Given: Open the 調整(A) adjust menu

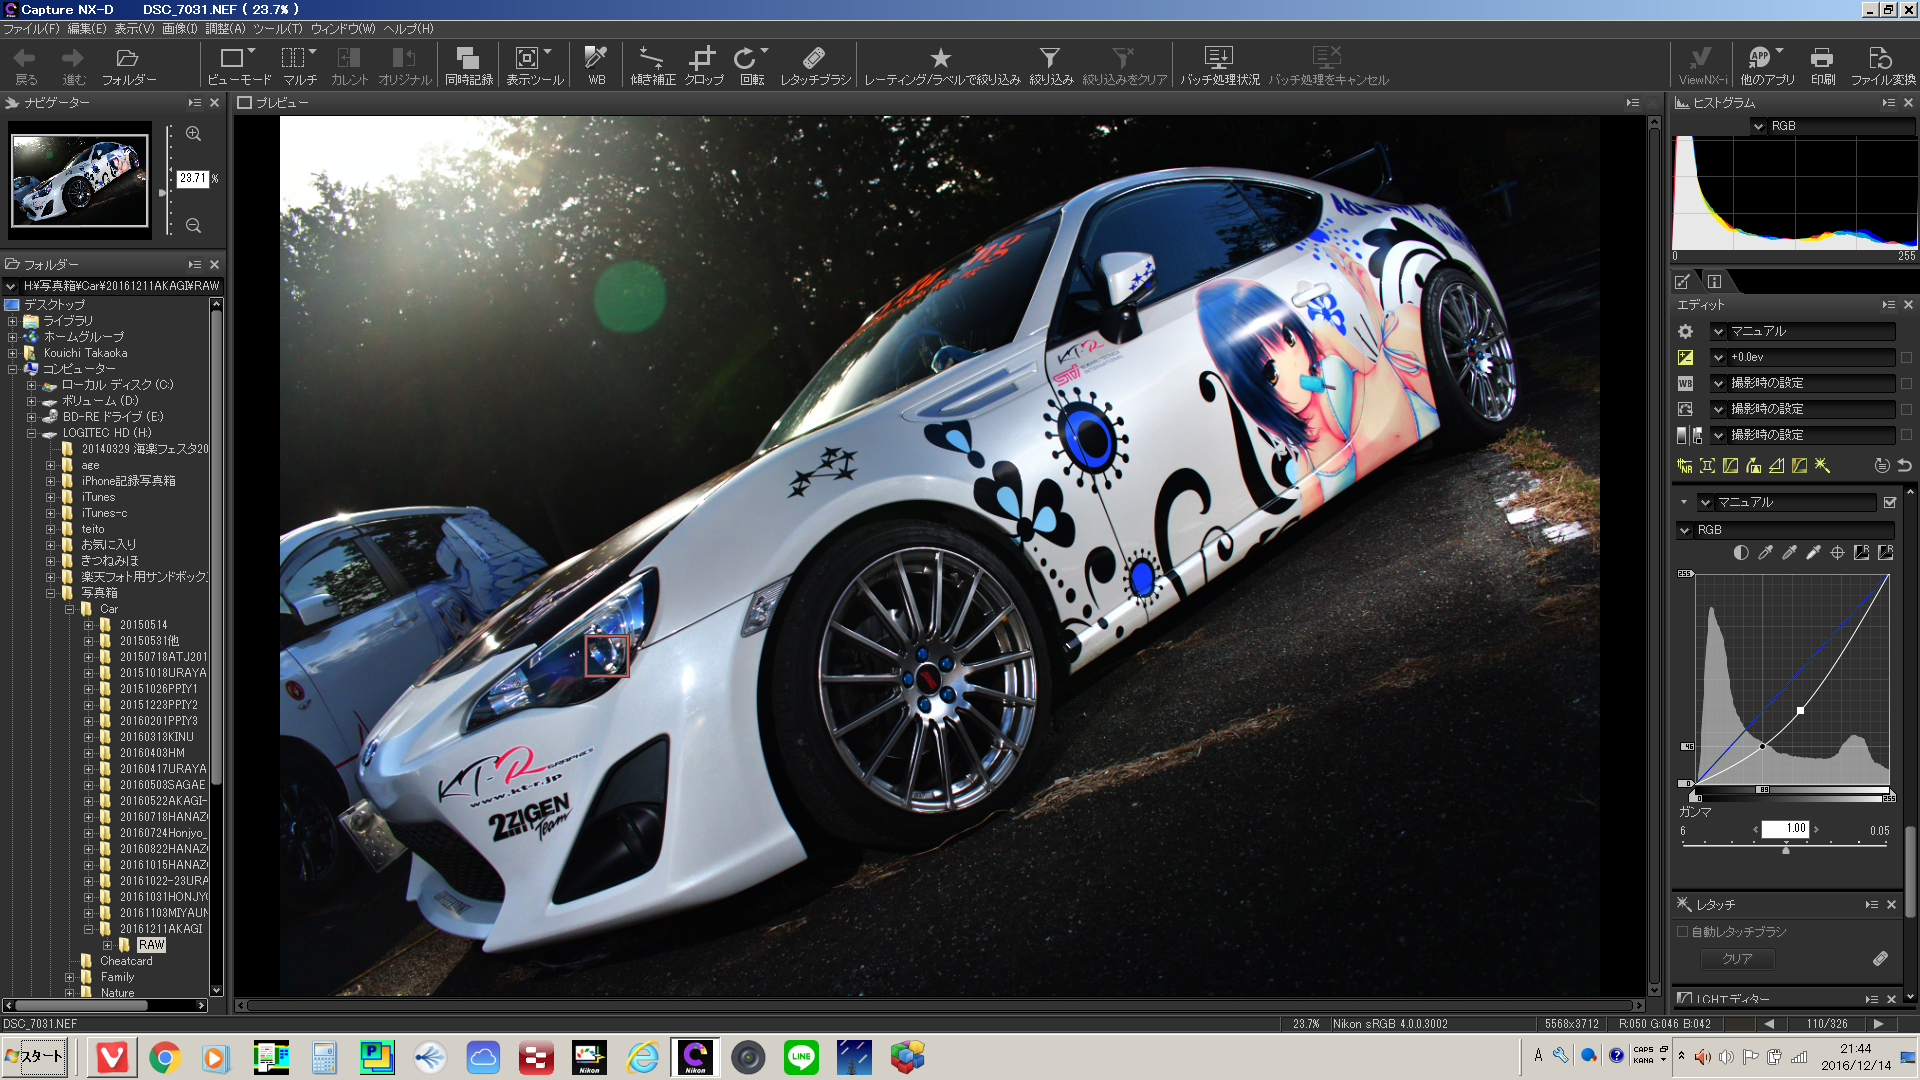Looking at the screenshot, I should click(x=225, y=29).
